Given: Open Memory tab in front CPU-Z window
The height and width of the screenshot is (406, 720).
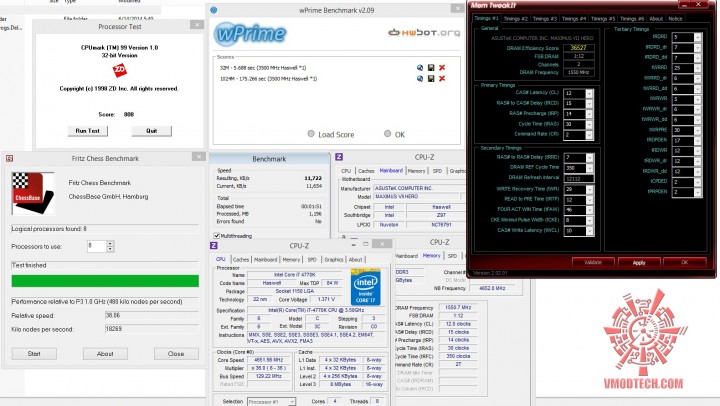Looking at the screenshot, I should 291,259.
